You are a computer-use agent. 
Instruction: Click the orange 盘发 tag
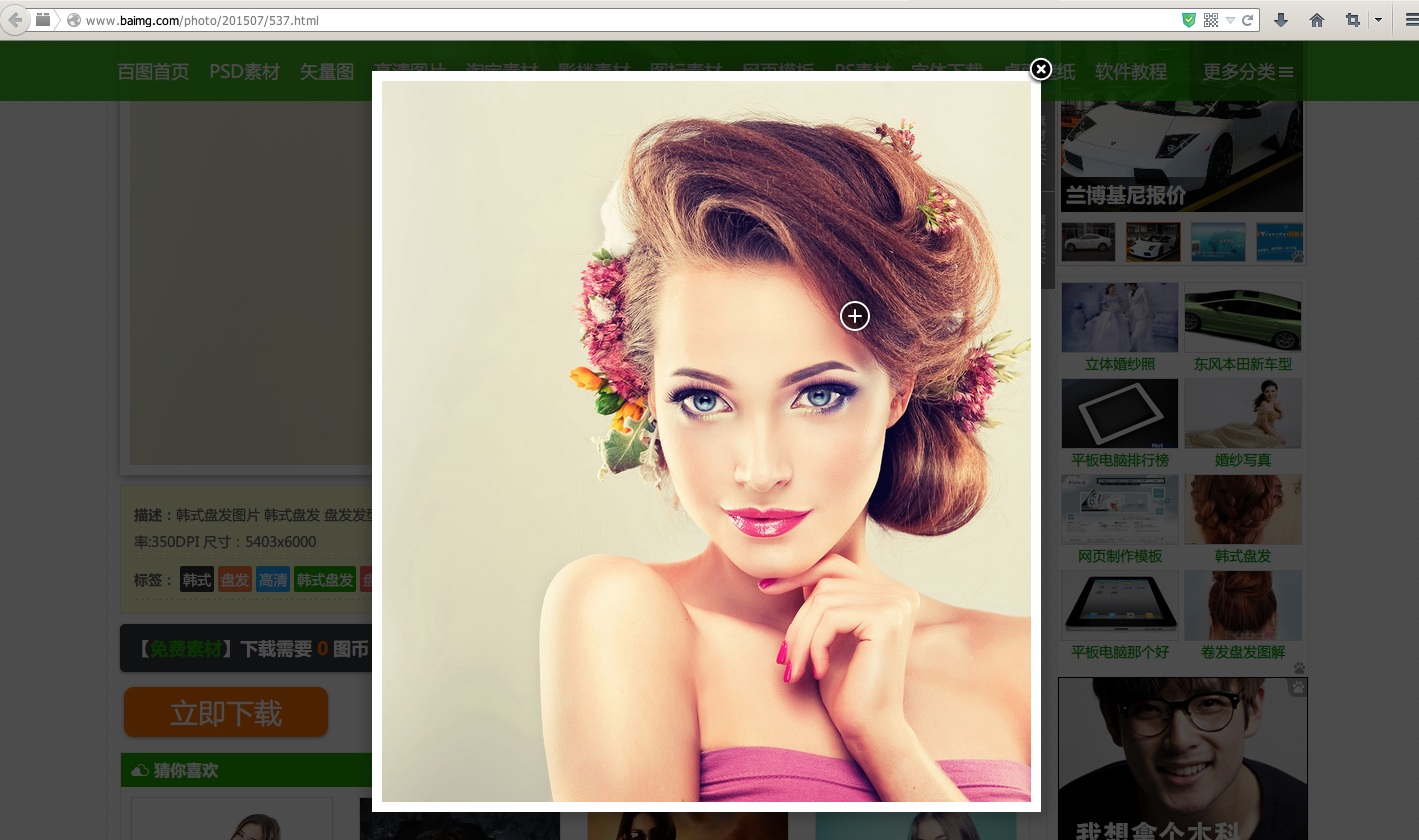[x=235, y=580]
